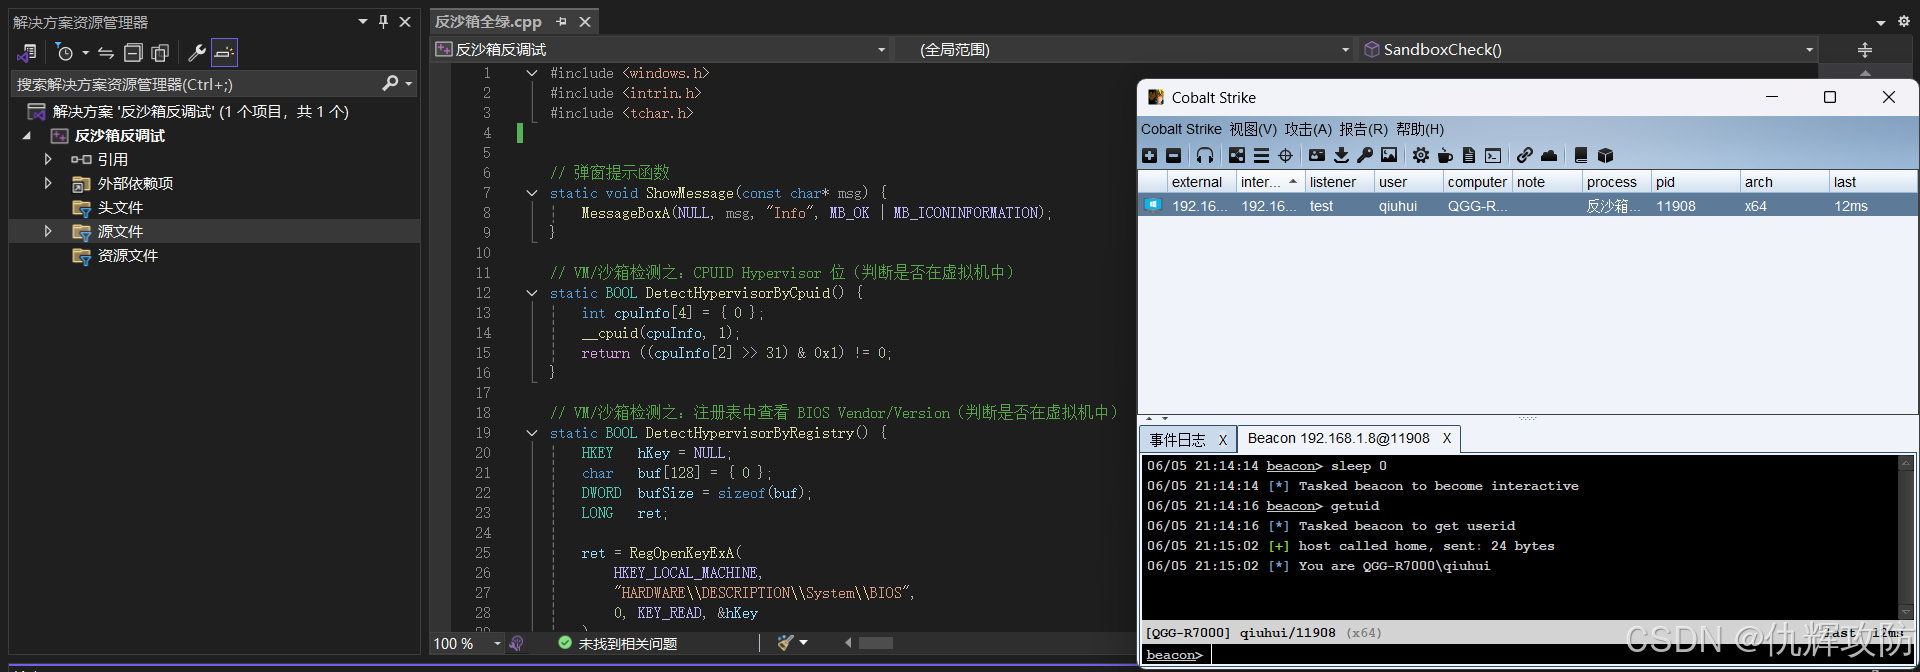Open the (全局范围) scope dropdown

coord(1345,49)
